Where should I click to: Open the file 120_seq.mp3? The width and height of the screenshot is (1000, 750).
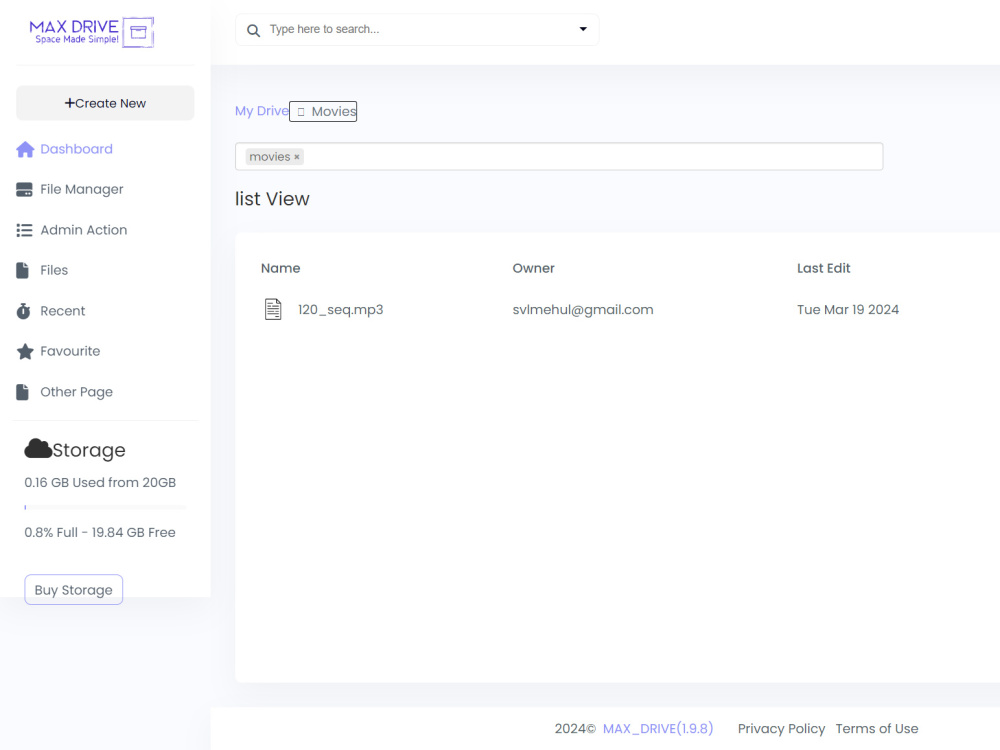pyautogui.click(x=341, y=310)
